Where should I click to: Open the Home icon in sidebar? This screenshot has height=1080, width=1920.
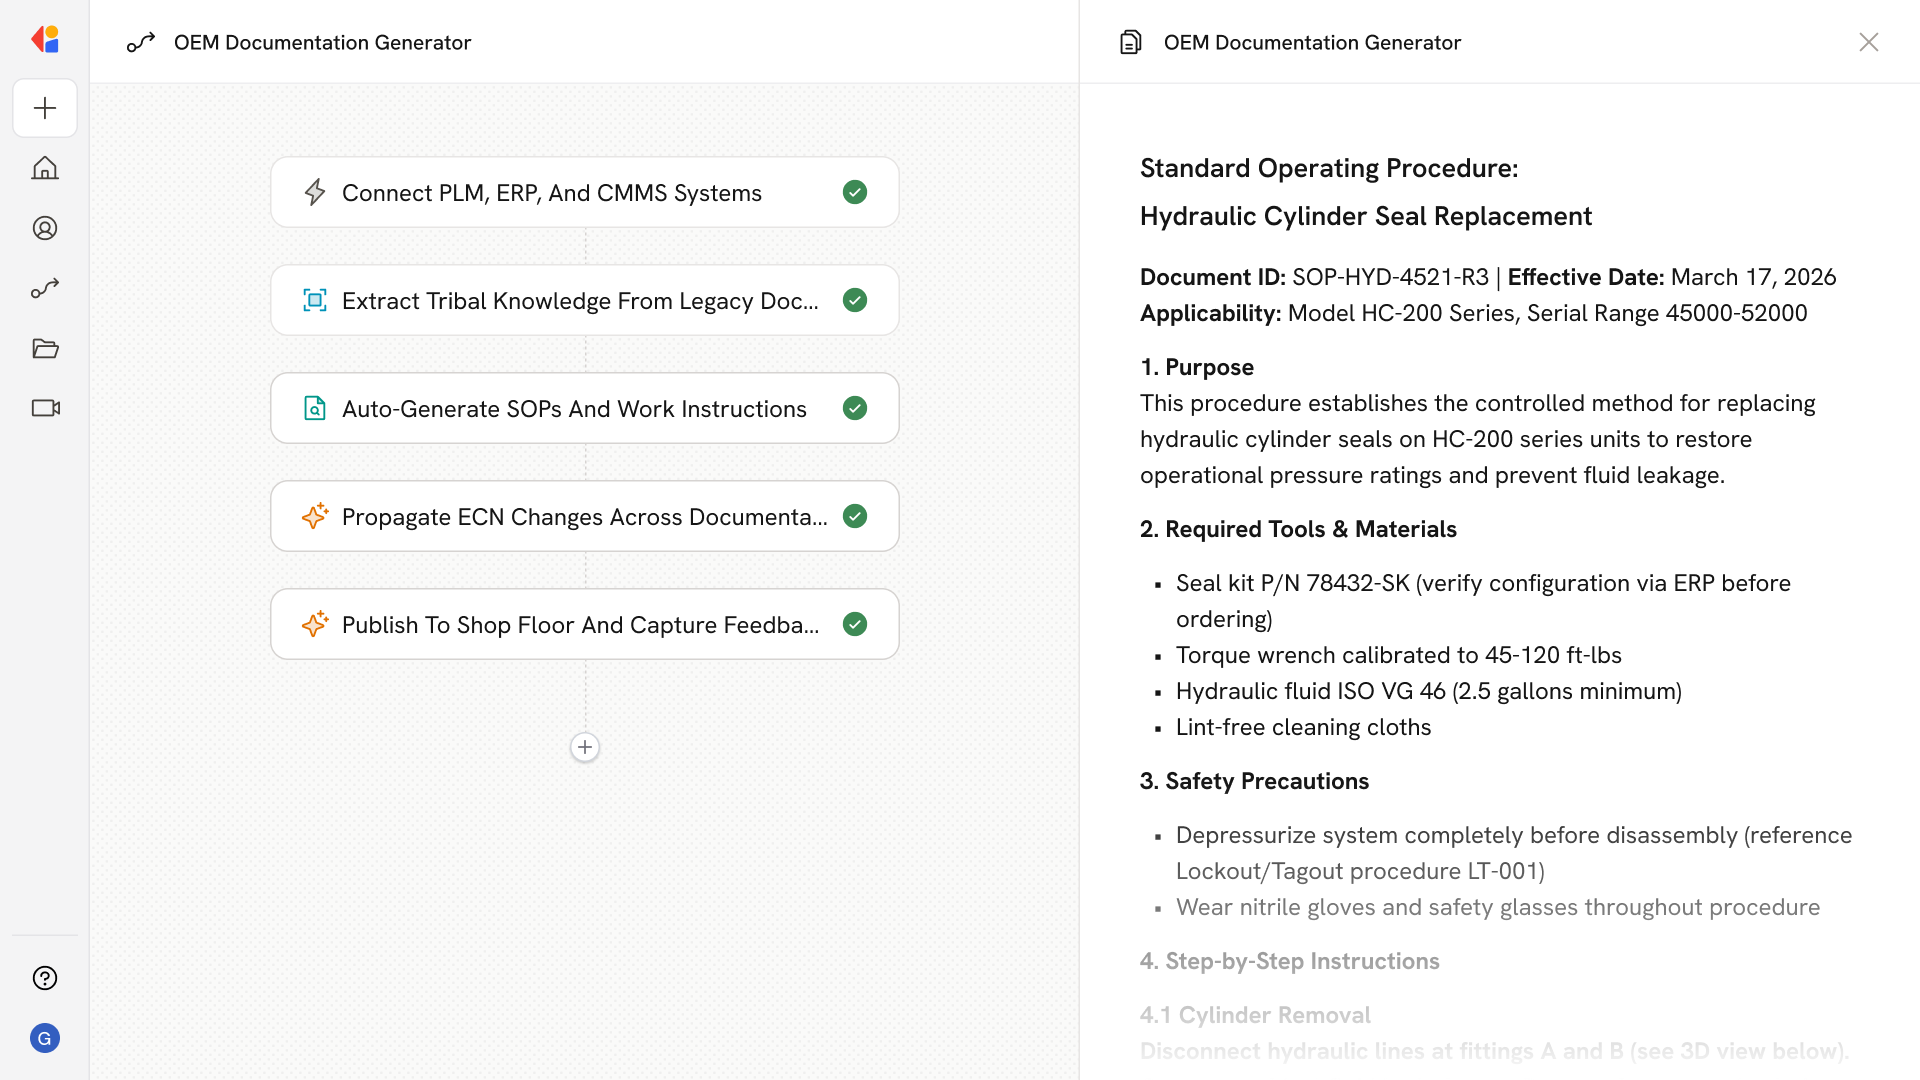pyautogui.click(x=45, y=168)
